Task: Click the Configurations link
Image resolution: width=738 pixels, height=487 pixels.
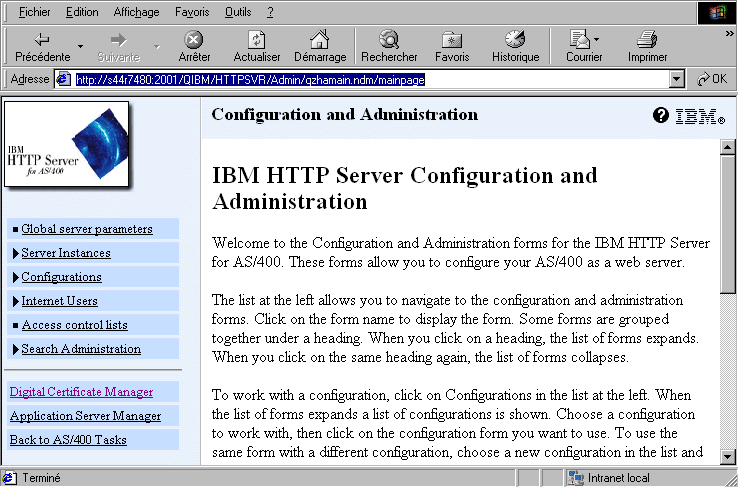Action: (62, 277)
